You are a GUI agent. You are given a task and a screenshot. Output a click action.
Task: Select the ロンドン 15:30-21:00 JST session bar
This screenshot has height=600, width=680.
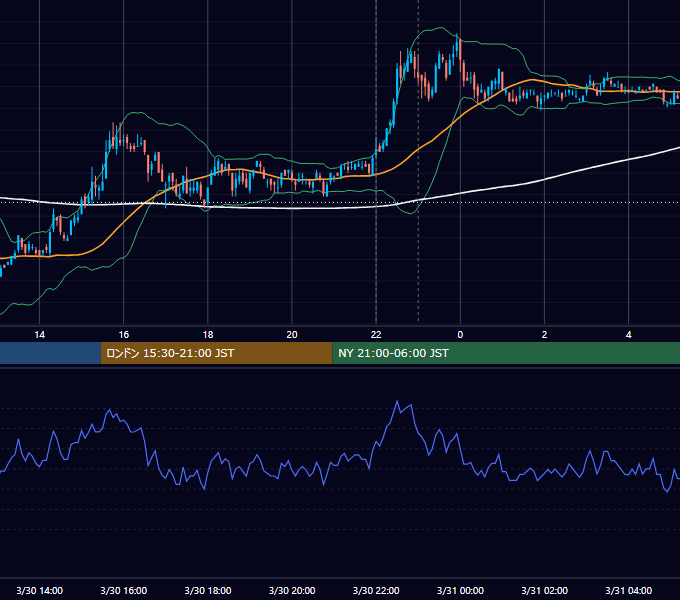coord(216,353)
